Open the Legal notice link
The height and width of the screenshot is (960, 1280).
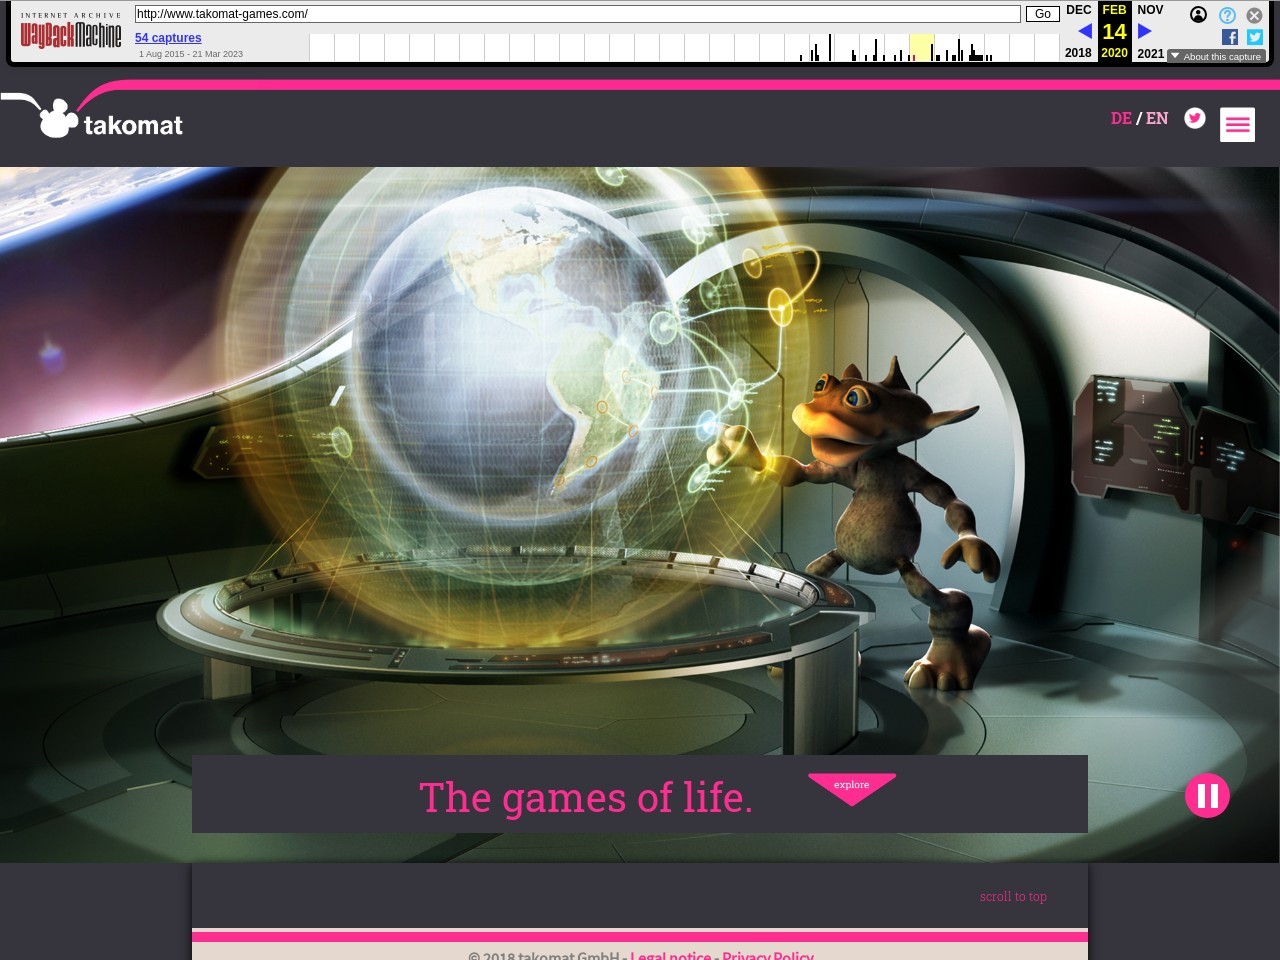(670, 955)
